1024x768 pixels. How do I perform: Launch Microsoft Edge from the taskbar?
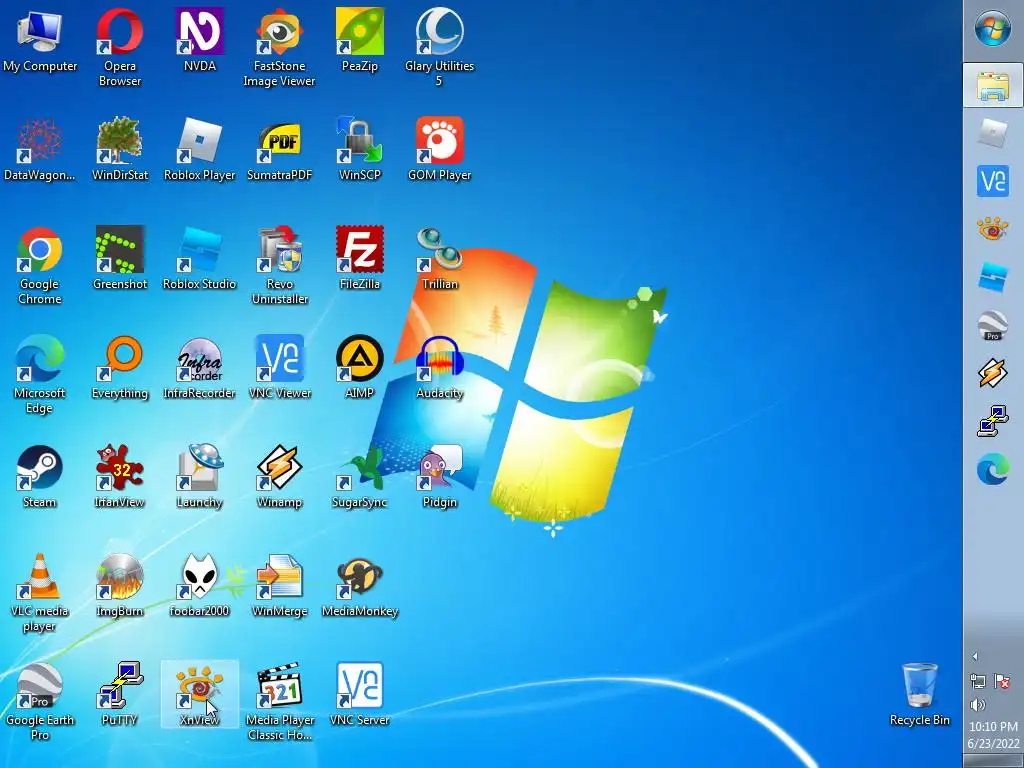993,469
